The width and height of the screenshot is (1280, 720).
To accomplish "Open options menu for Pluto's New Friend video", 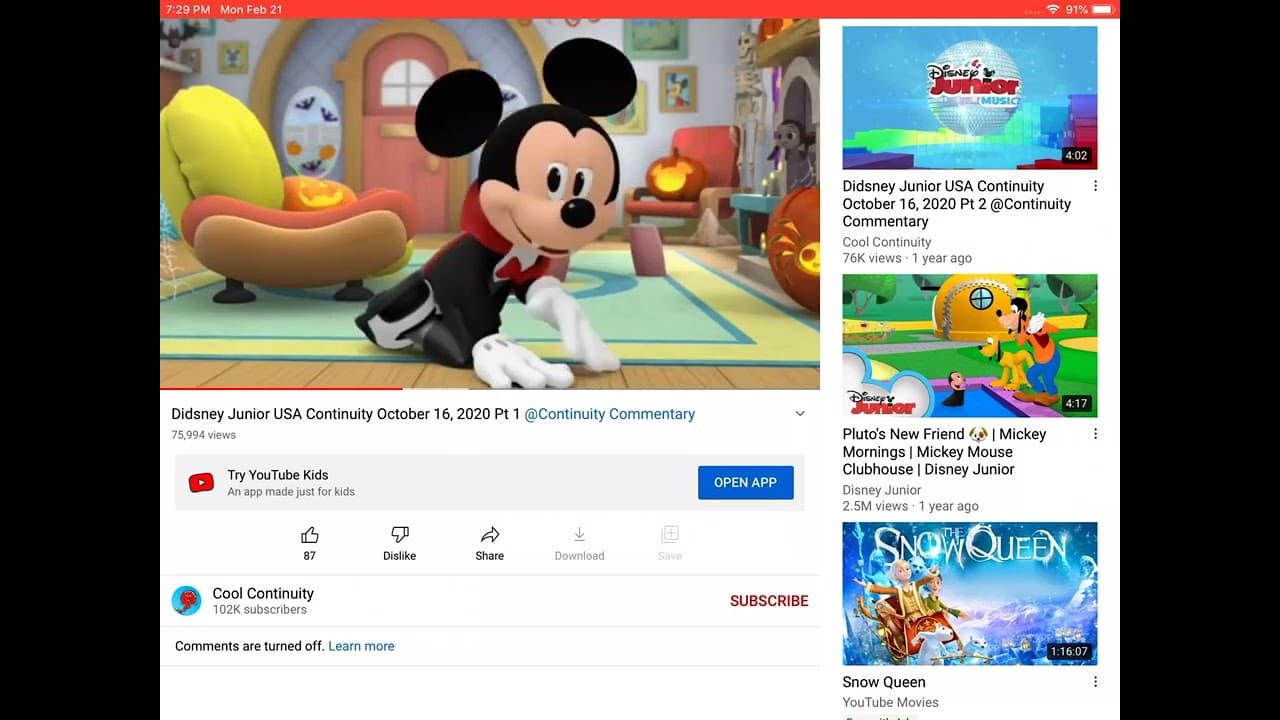I will pyautogui.click(x=1095, y=434).
